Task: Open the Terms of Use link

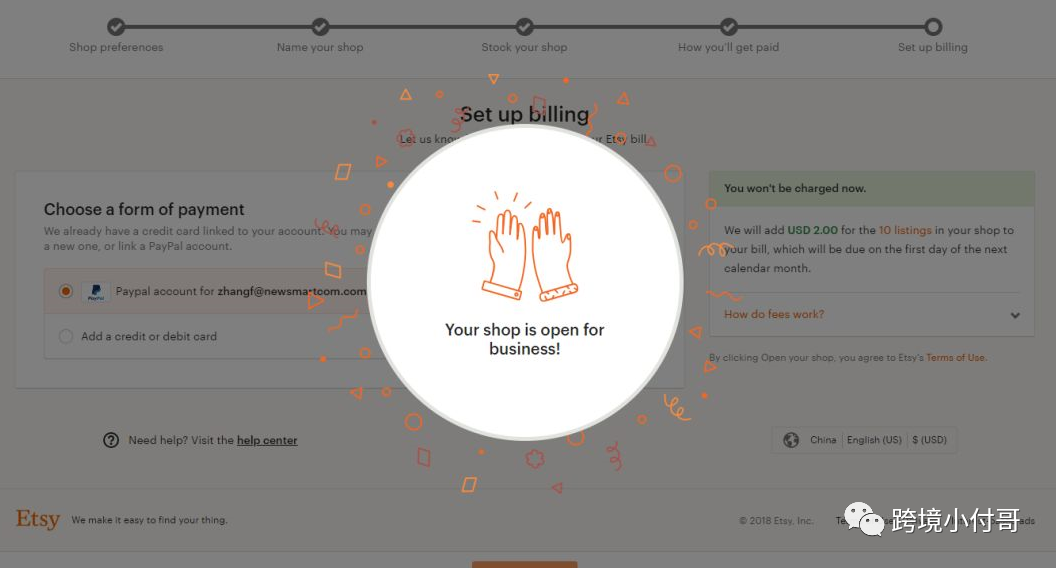Action: point(955,358)
